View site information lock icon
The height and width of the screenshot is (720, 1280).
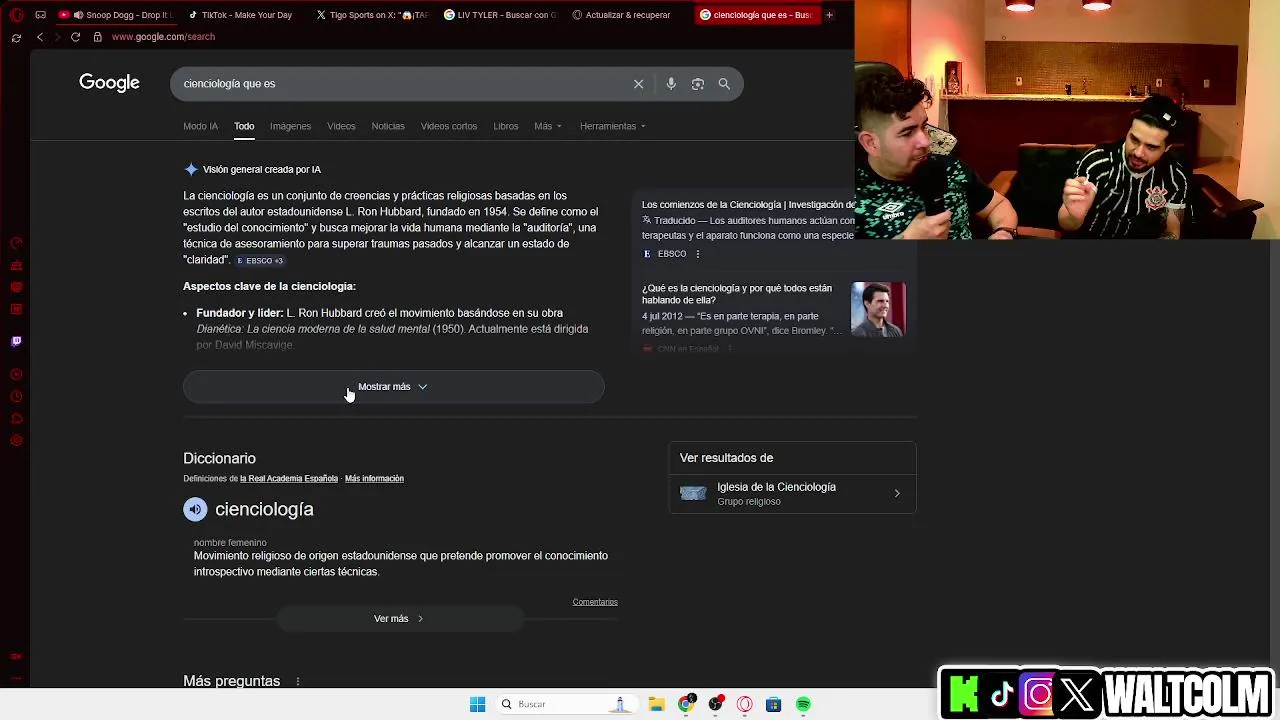[97, 37]
